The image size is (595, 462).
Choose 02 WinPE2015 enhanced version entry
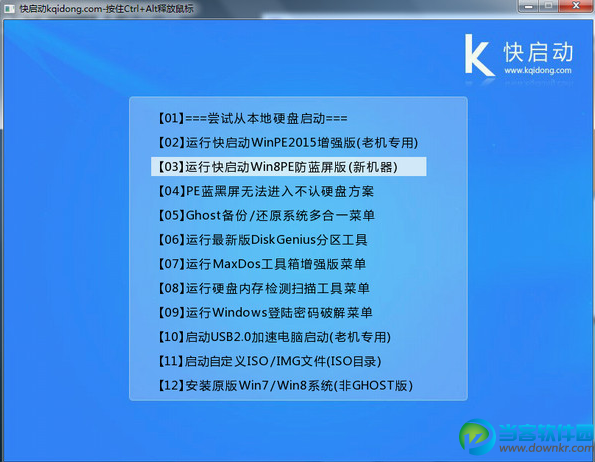point(288,143)
